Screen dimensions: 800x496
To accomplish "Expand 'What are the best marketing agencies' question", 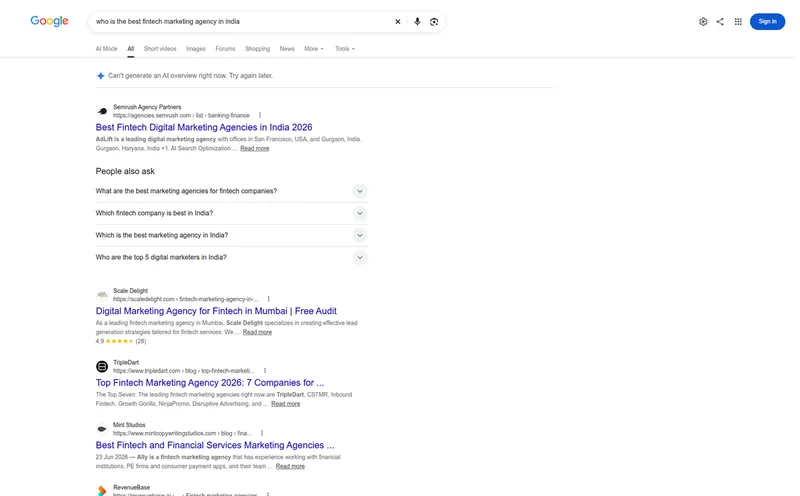I will 231,191.
